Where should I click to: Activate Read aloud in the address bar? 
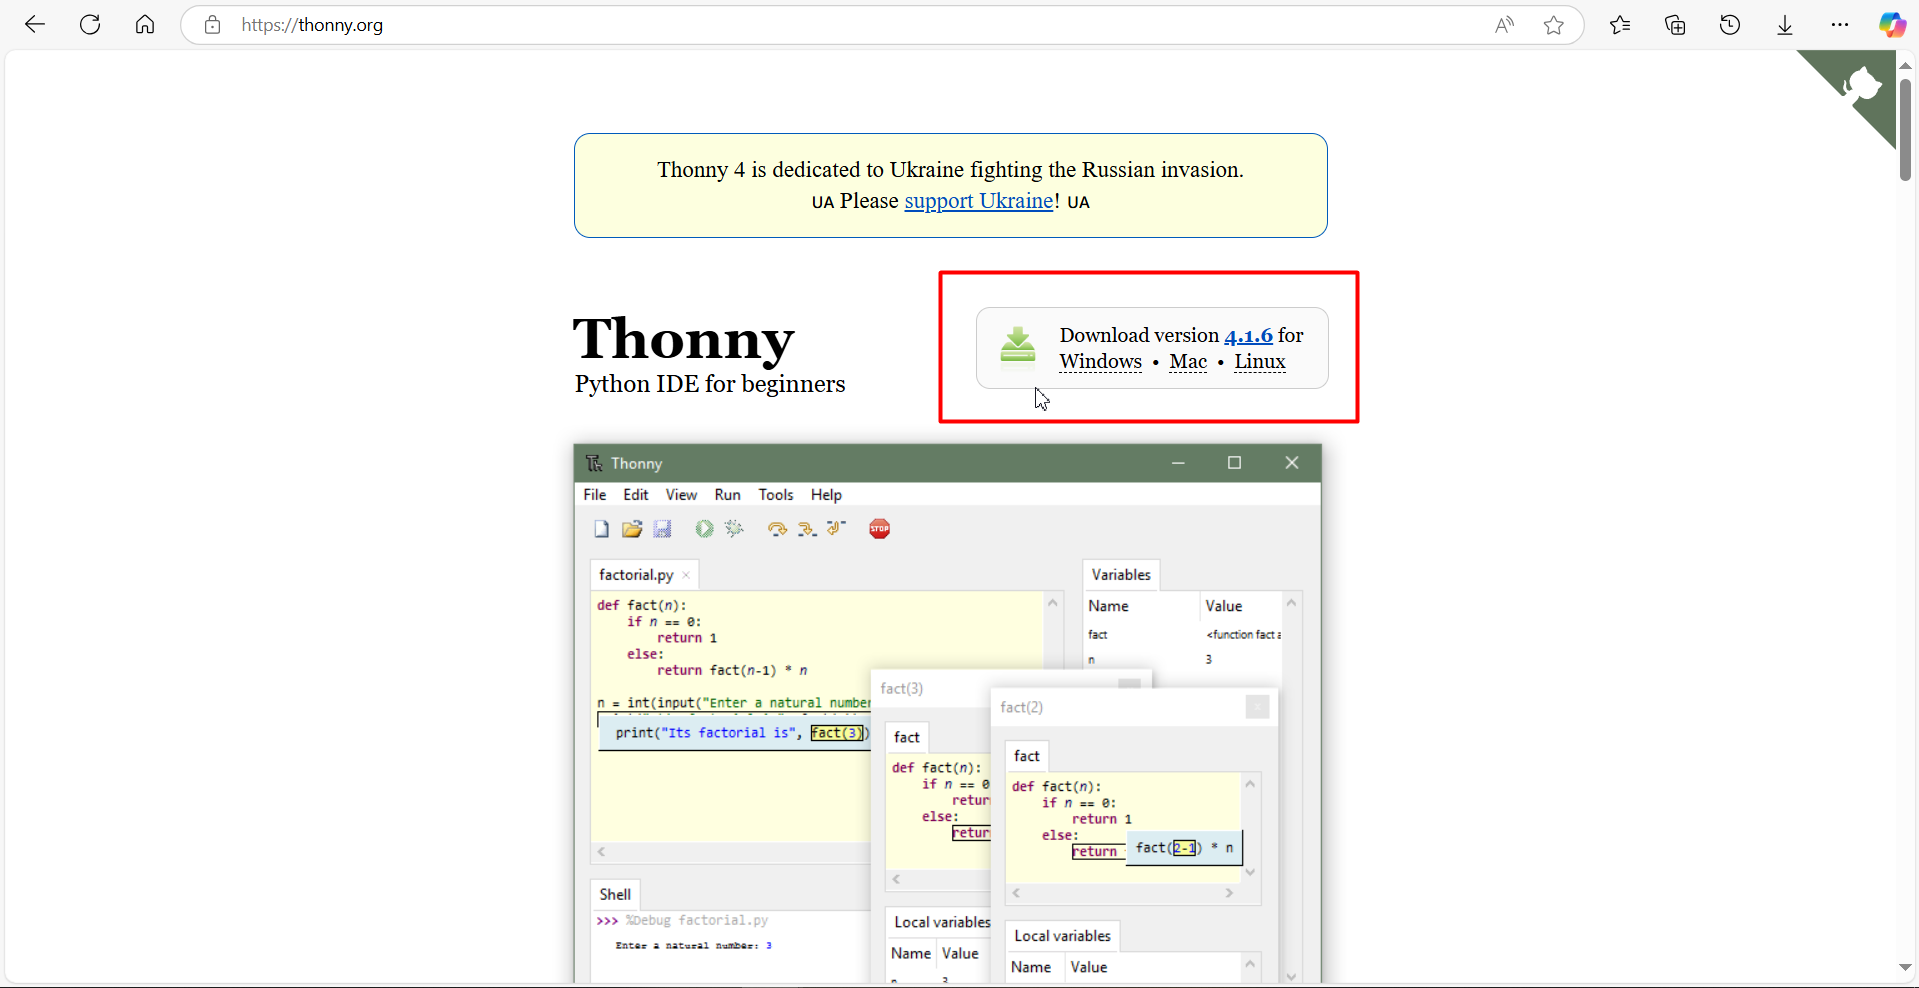1504,25
